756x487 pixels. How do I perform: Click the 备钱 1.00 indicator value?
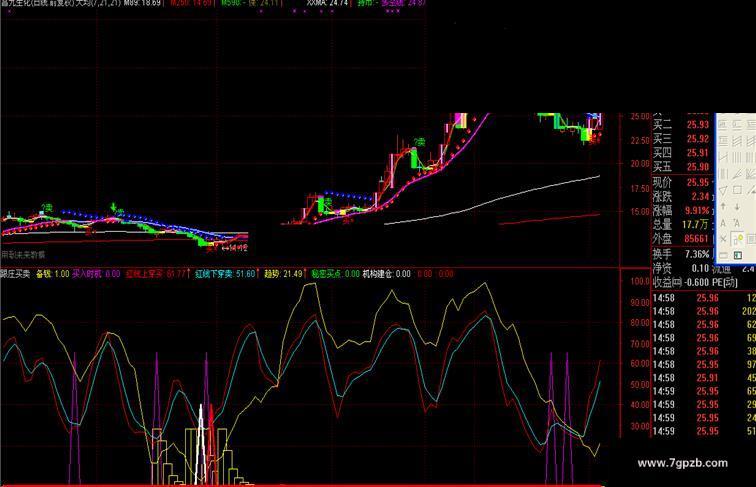point(53,274)
